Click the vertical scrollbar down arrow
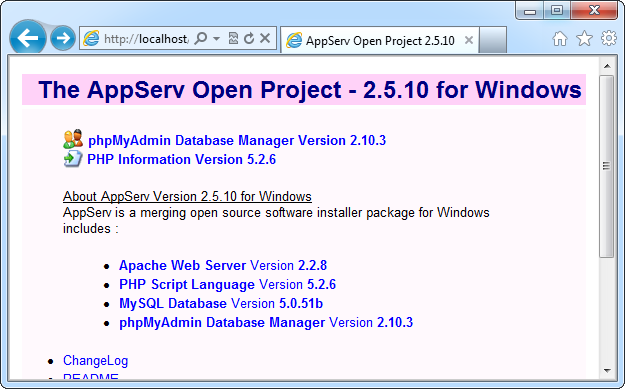Screen dimensions: 625x389 (607, 370)
